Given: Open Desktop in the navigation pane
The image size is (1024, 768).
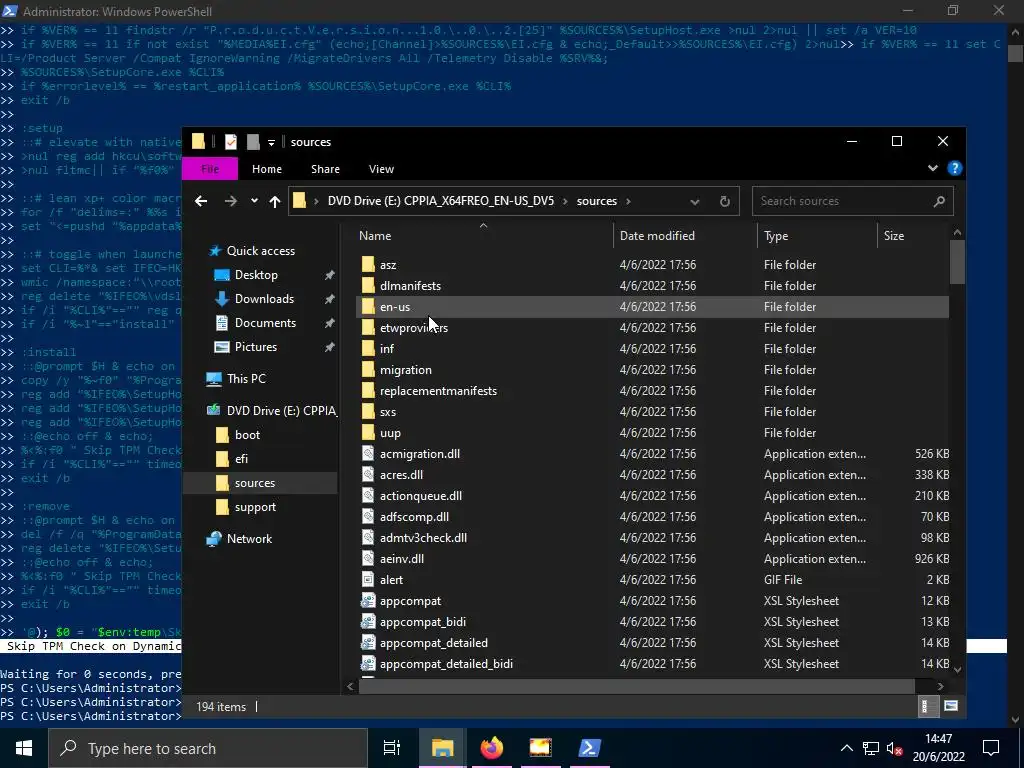Looking at the screenshot, I should pos(256,275).
